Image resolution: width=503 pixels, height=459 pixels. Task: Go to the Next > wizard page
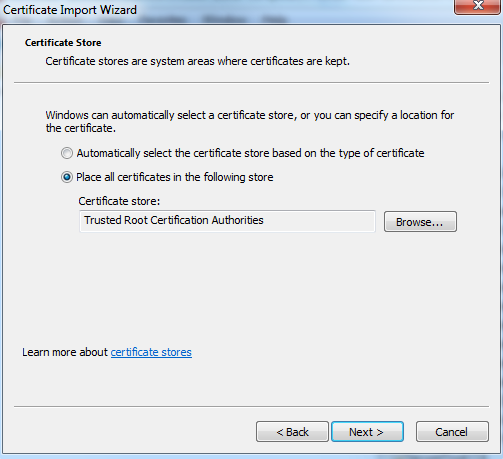pyautogui.click(x=367, y=432)
